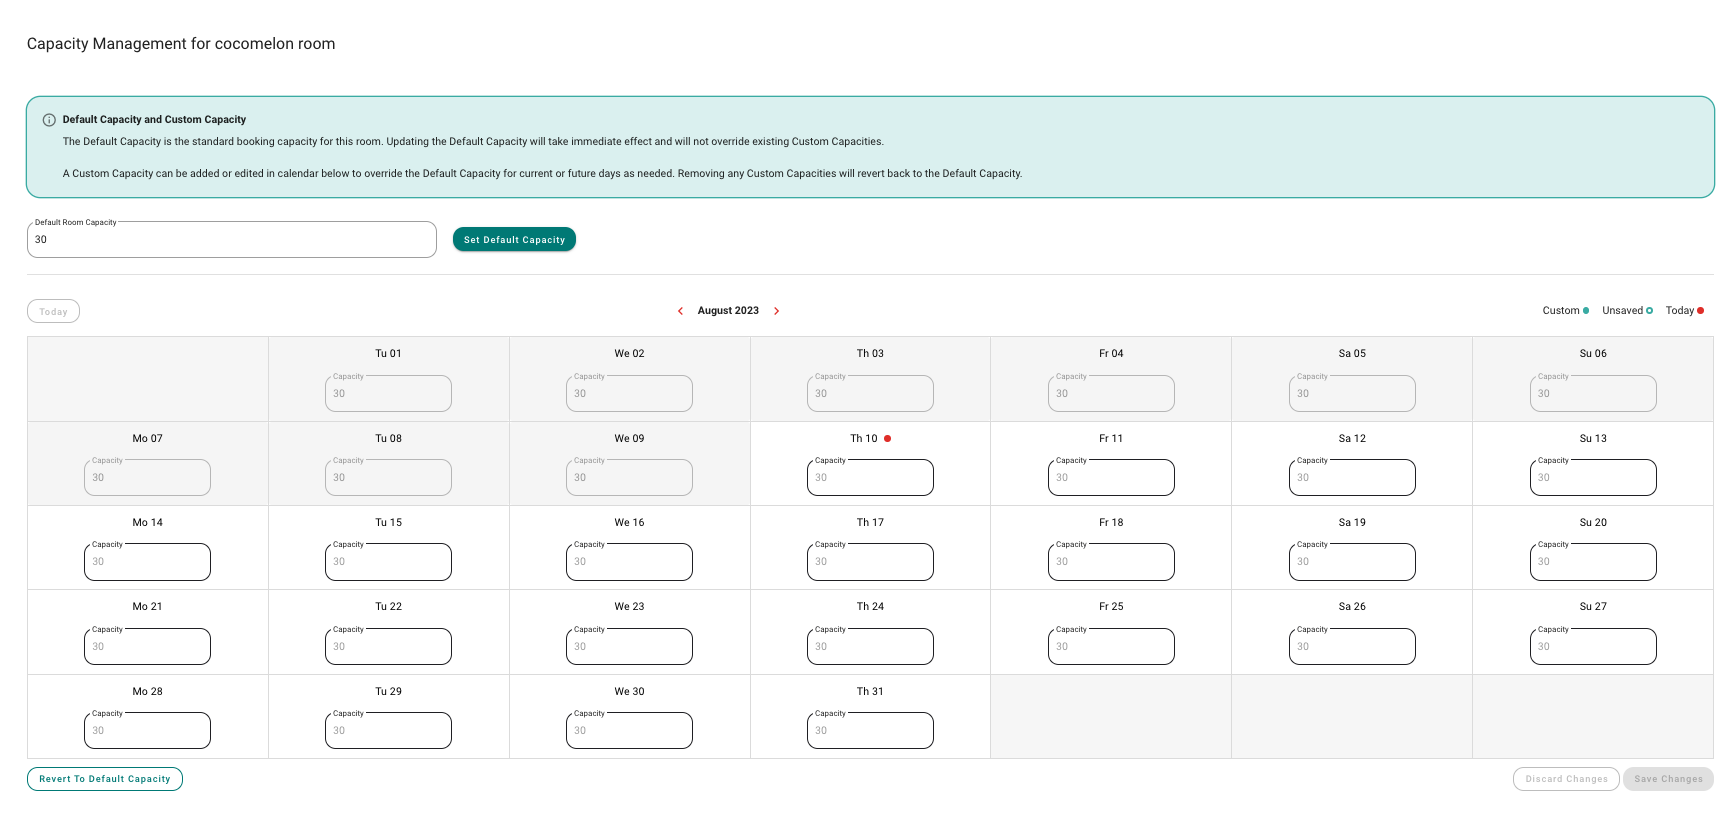This screenshot has width=1729, height=821.
Task: Click the August 2023 month label
Action: point(728,311)
